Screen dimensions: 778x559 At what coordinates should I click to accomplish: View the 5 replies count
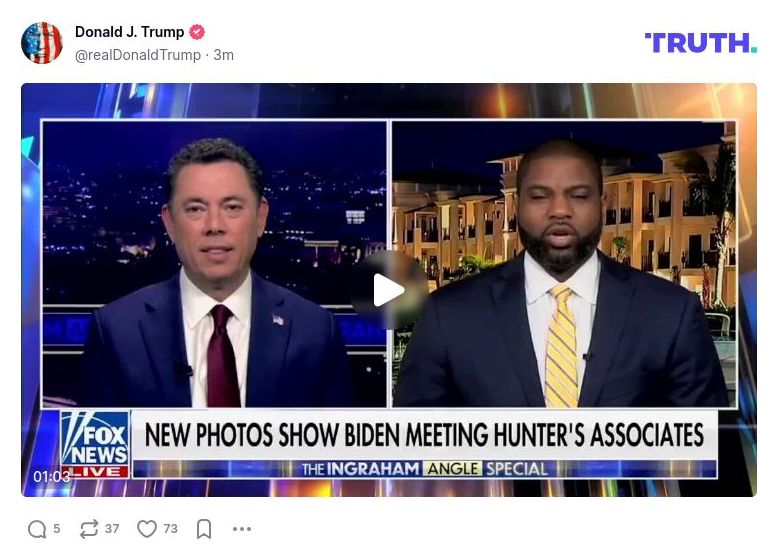click(x=57, y=529)
